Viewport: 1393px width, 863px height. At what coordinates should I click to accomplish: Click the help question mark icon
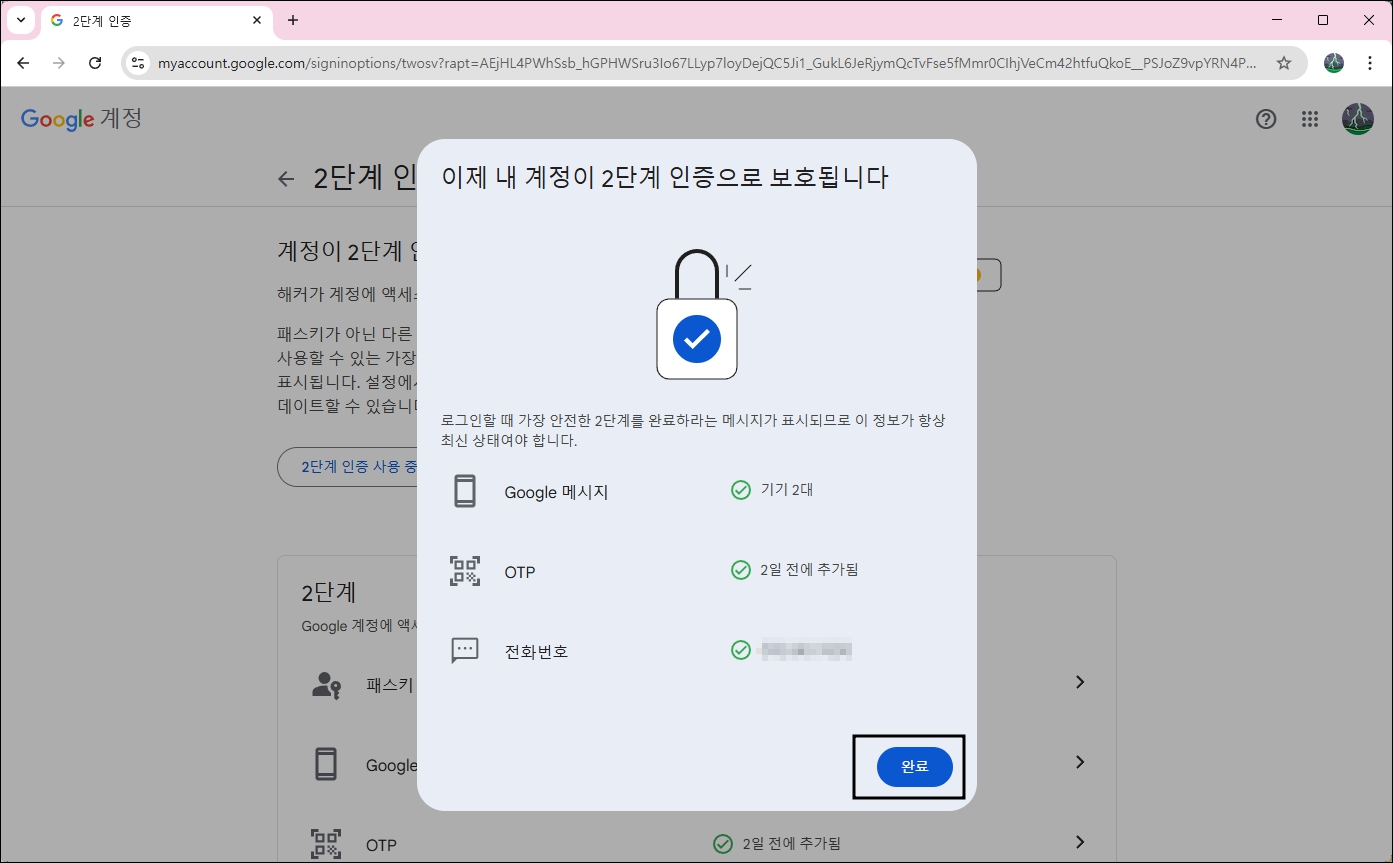(x=1266, y=118)
